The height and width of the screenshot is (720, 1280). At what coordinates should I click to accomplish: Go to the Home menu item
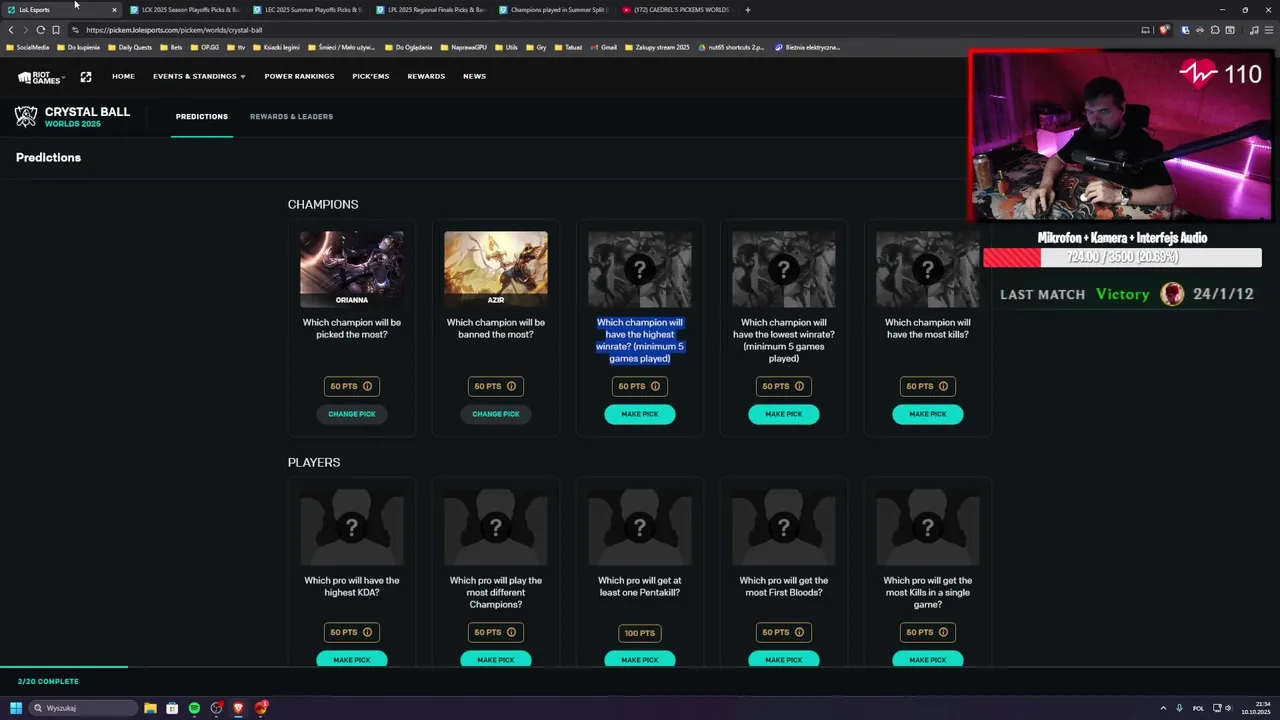click(123, 76)
